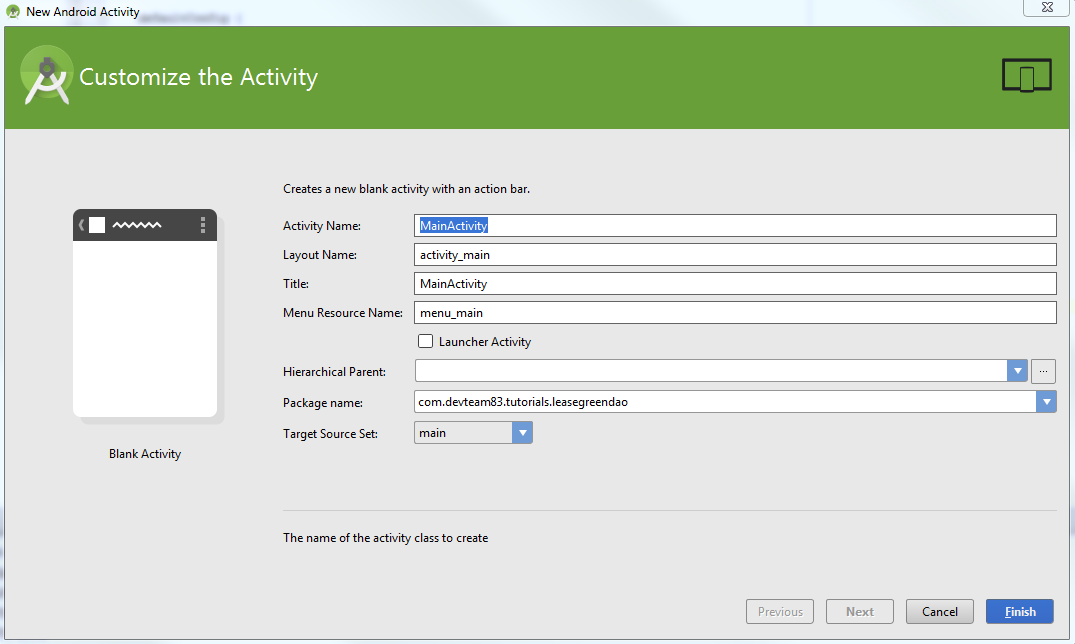Click the 'Menu Resource Name:' label
1075x644 pixels.
[x=343, y=313]
